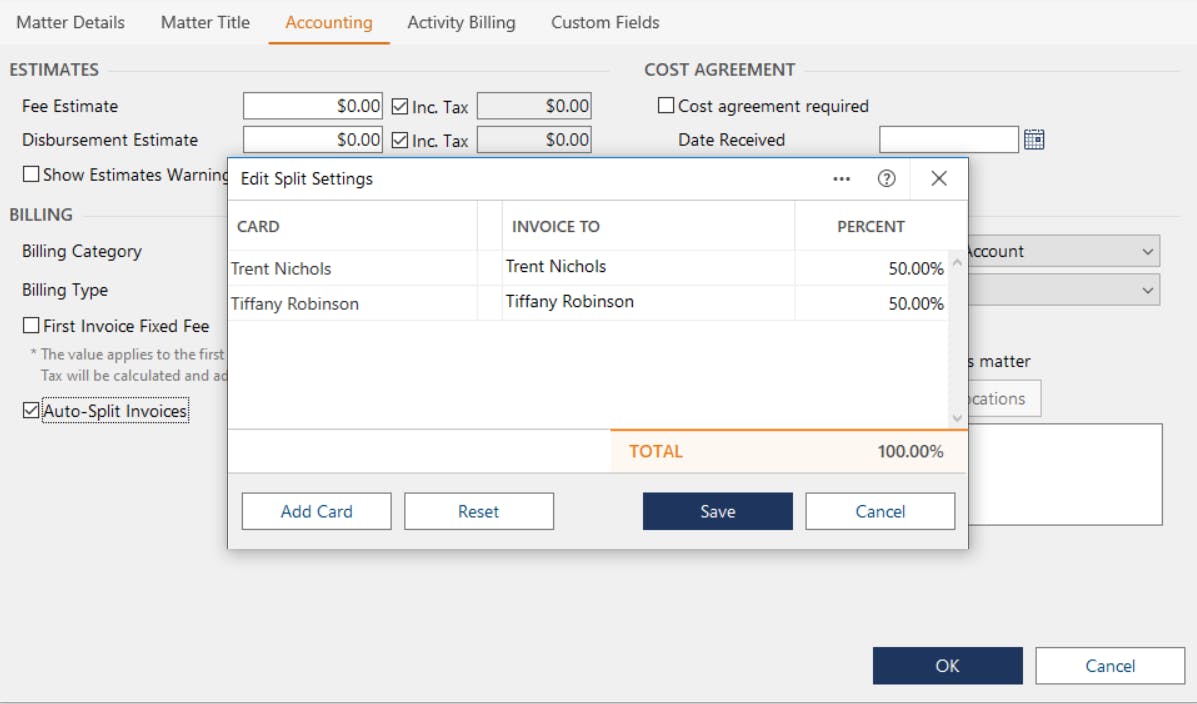This screenshot has width=1197, height=704.
Task: Save the split settings
Action: point(717,511)
